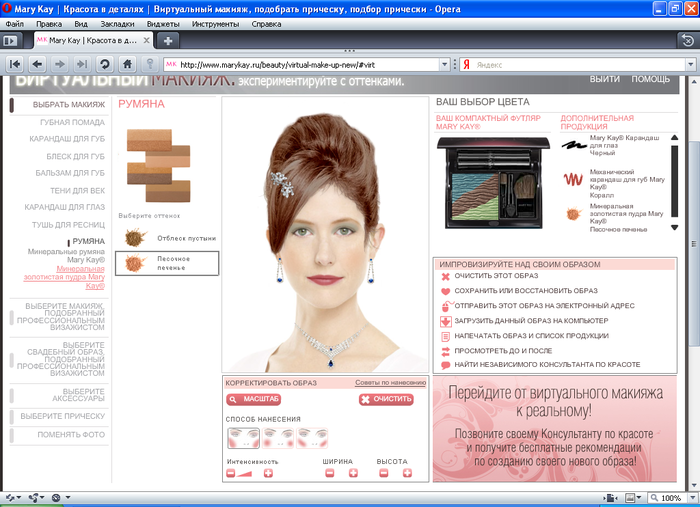Click the email this look icon
The image size is (700, 507).
[446, 306]
